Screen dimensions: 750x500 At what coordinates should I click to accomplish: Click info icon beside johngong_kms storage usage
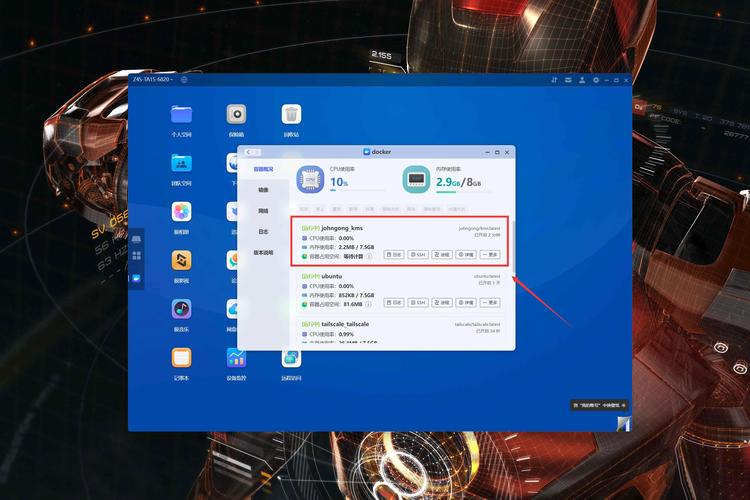point(369,256)
